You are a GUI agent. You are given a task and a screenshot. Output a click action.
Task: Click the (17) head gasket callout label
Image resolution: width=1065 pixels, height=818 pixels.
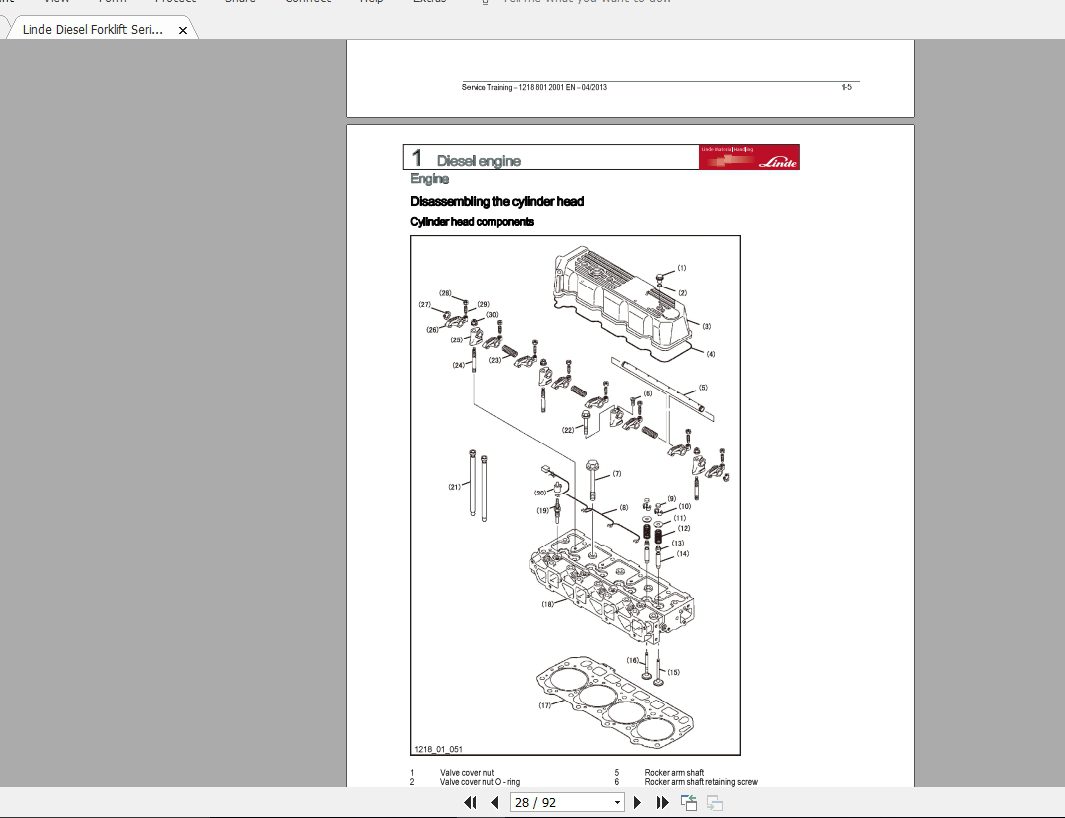545,705
